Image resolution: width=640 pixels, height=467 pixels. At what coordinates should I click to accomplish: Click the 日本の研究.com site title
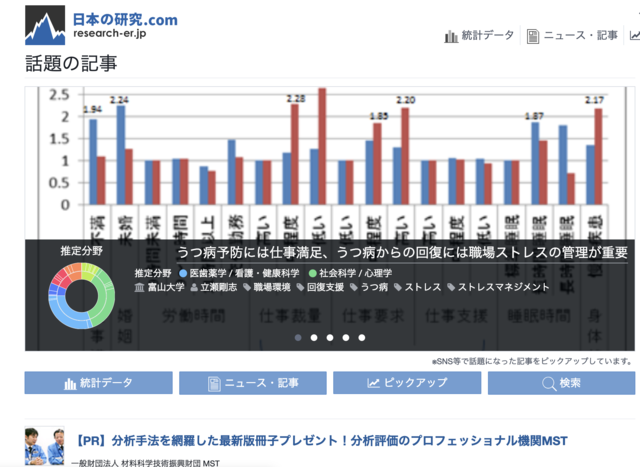click(x=125, y=20)
